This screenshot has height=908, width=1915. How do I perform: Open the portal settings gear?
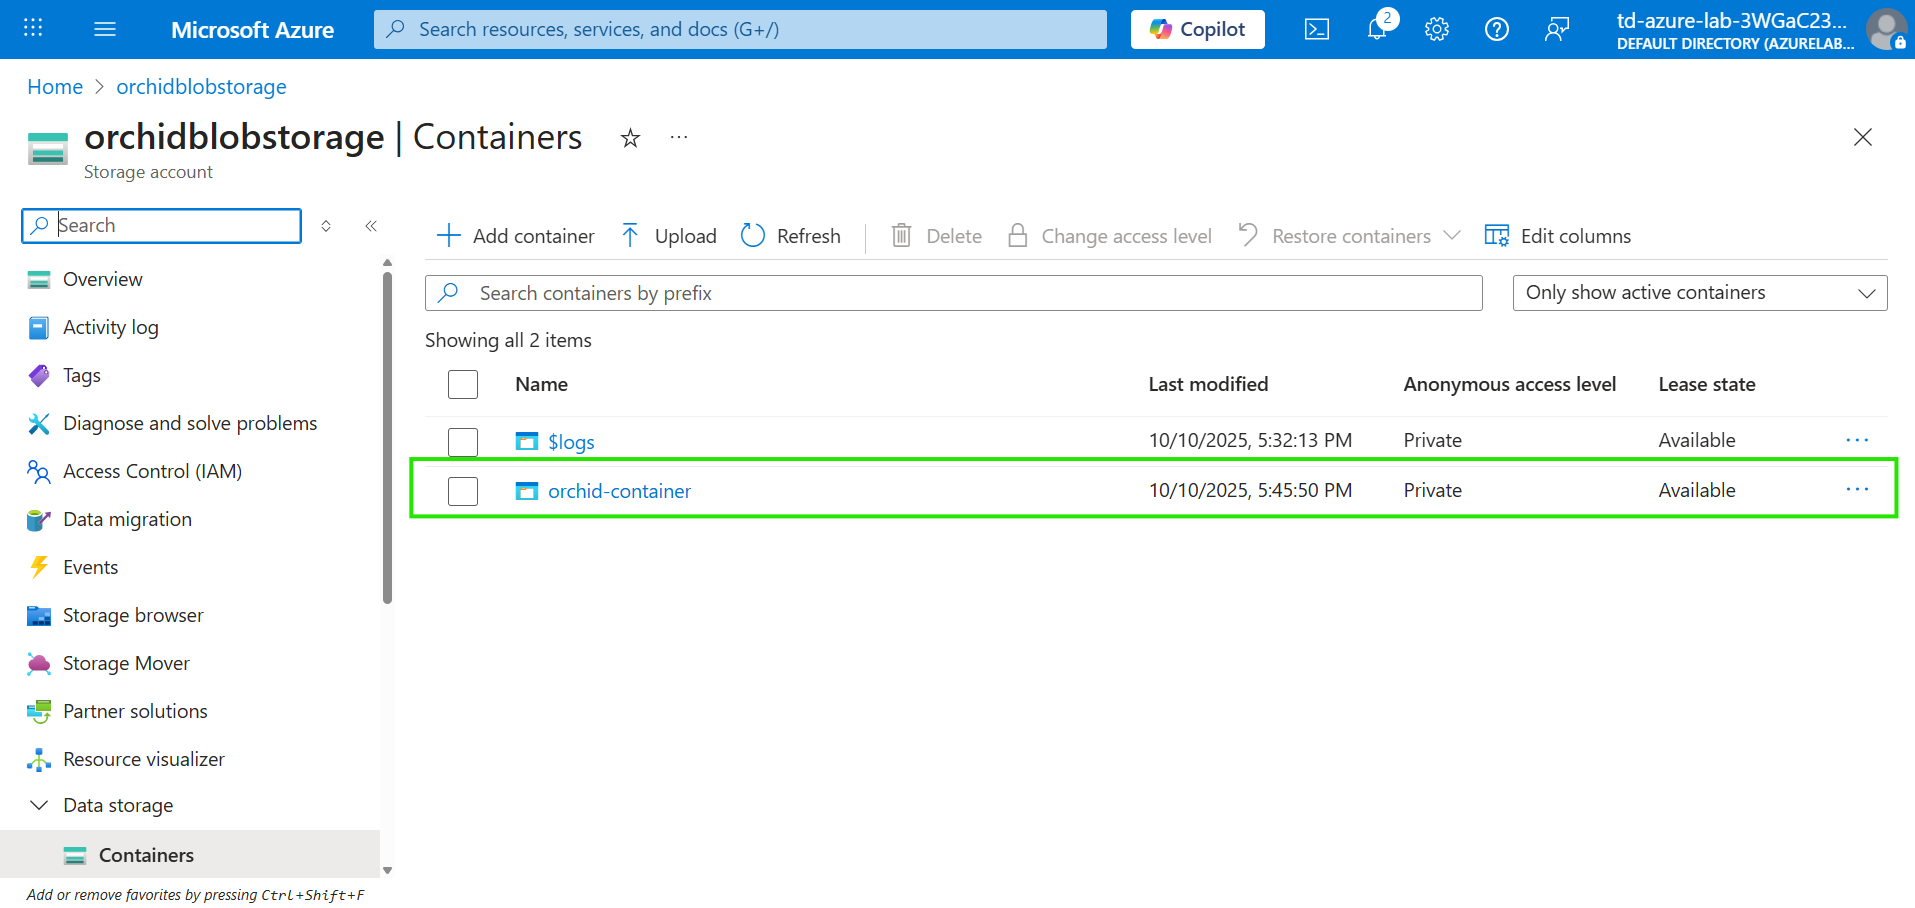tap(1437, 29)
